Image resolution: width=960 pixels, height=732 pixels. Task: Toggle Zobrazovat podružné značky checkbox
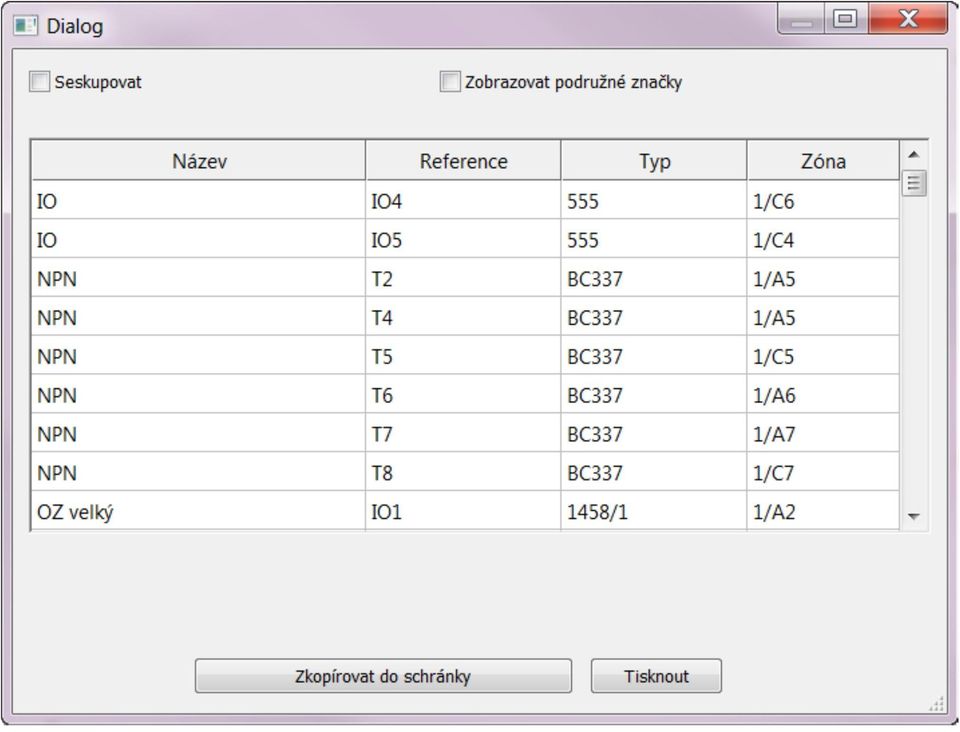pos(450,82)
